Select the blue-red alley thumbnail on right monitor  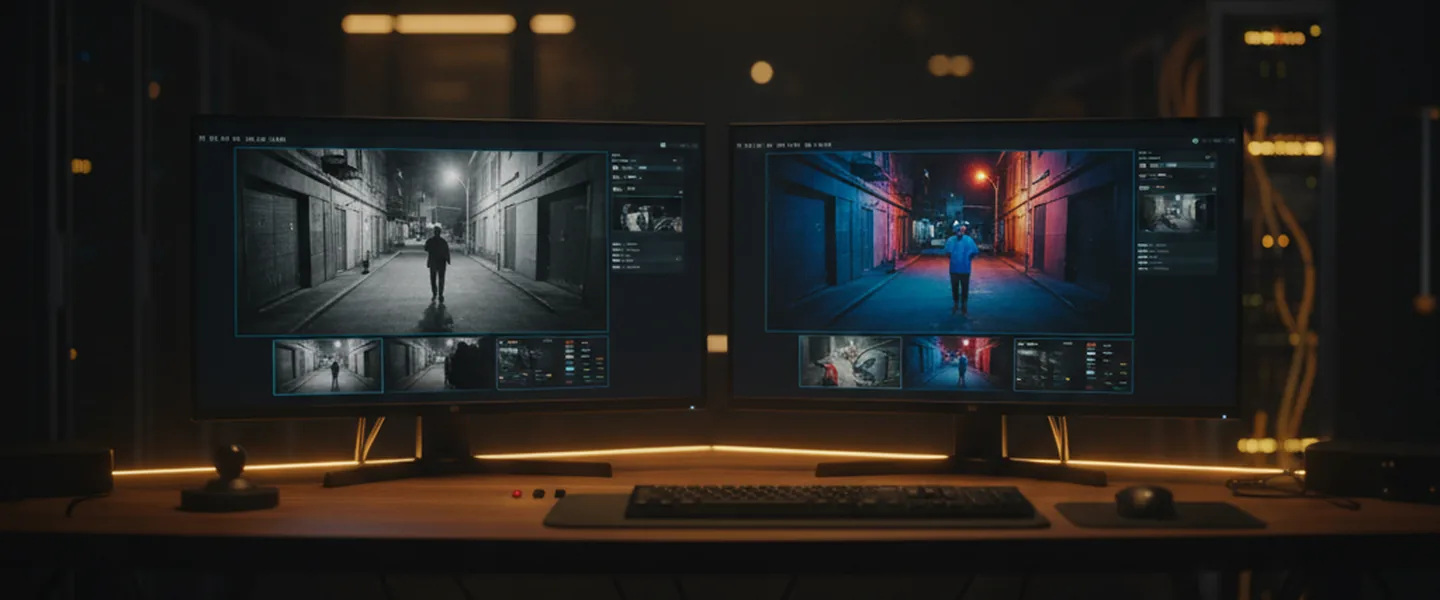click(957, 362)
